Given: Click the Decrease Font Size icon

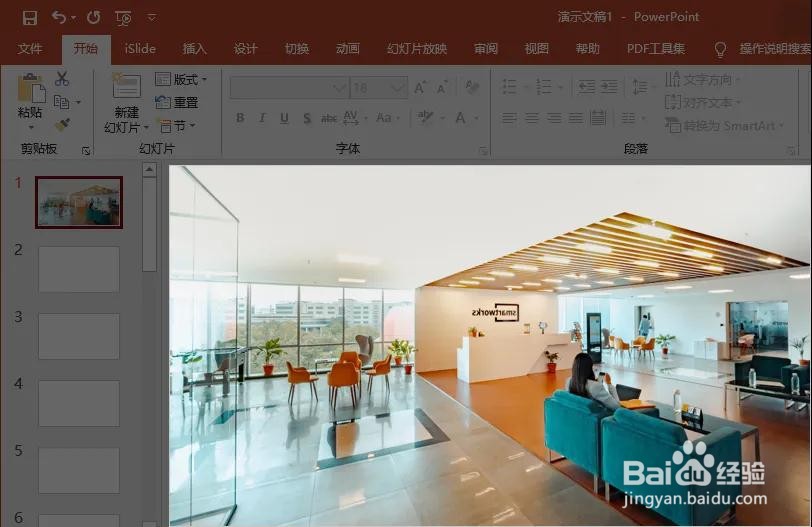Looking at the screenshot, I should point(441,88).
